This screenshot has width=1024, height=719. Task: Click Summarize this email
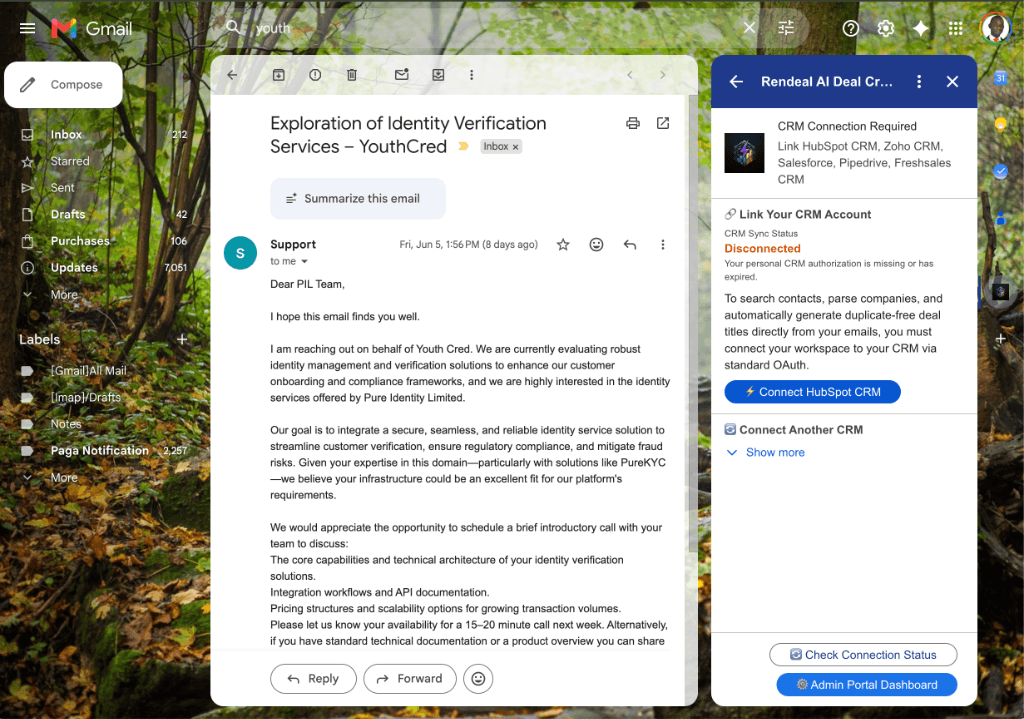(358, 199)
